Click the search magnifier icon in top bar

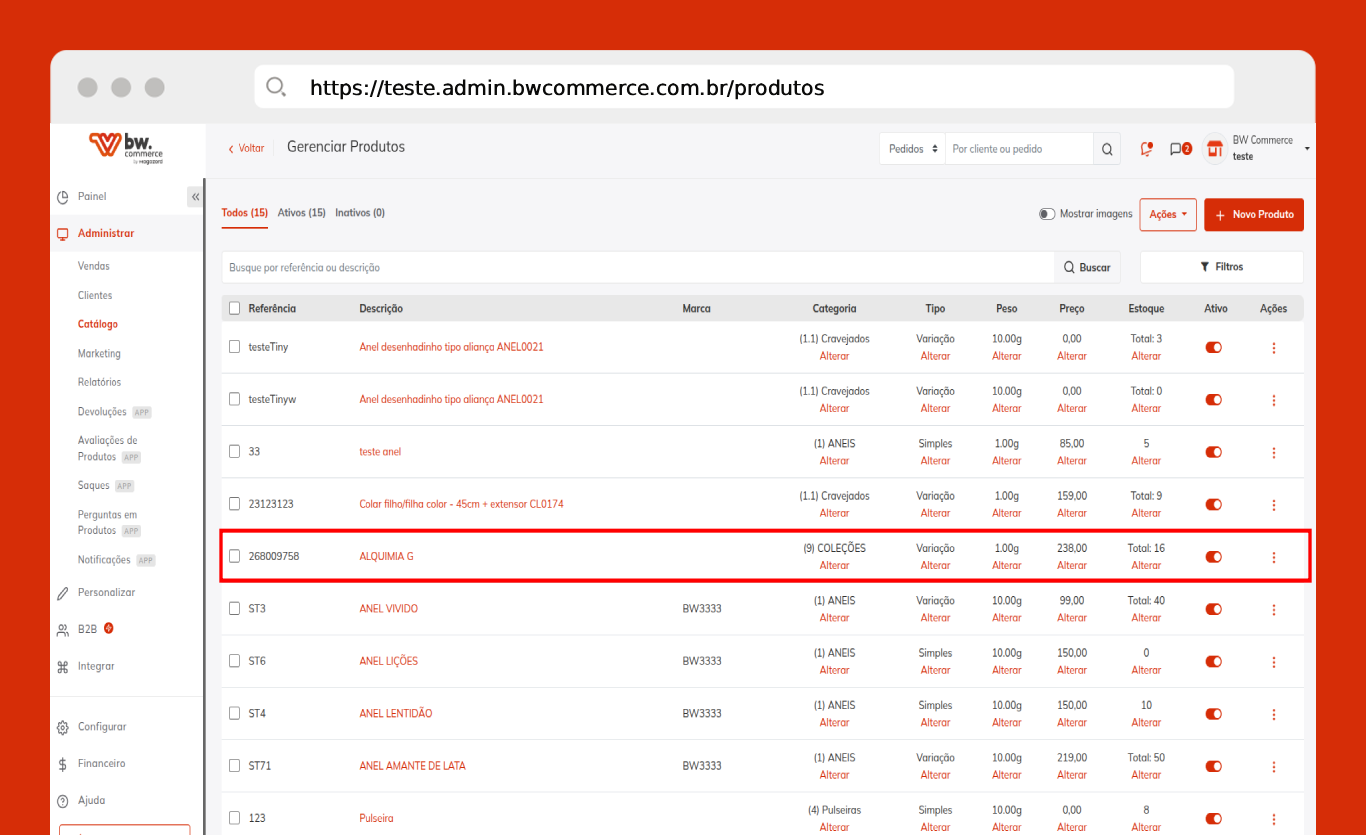1107,149
